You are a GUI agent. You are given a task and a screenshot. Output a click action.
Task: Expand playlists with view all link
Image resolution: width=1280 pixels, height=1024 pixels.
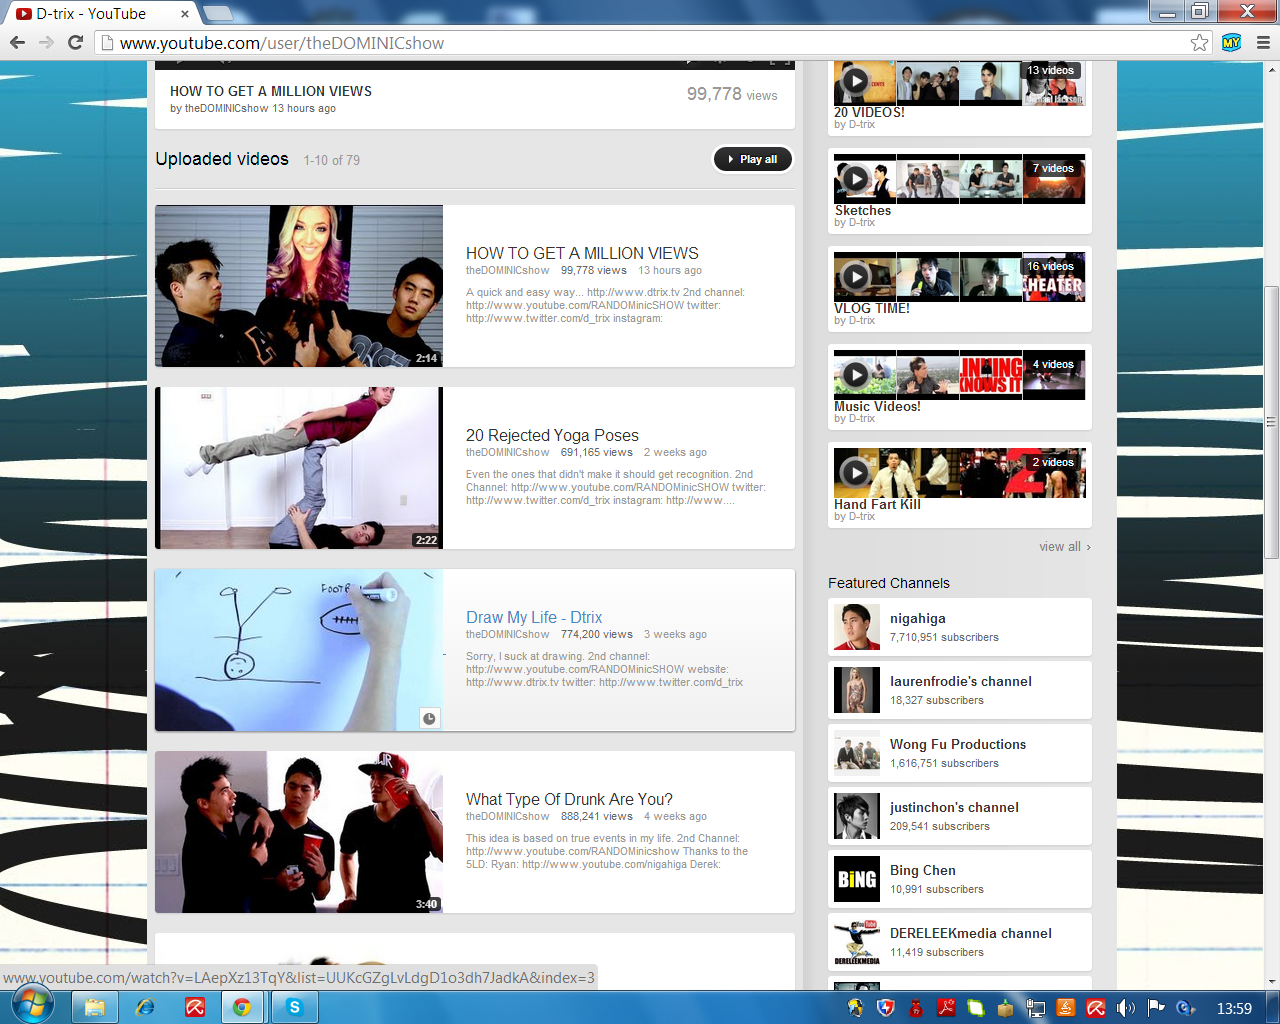[1065, 547]
